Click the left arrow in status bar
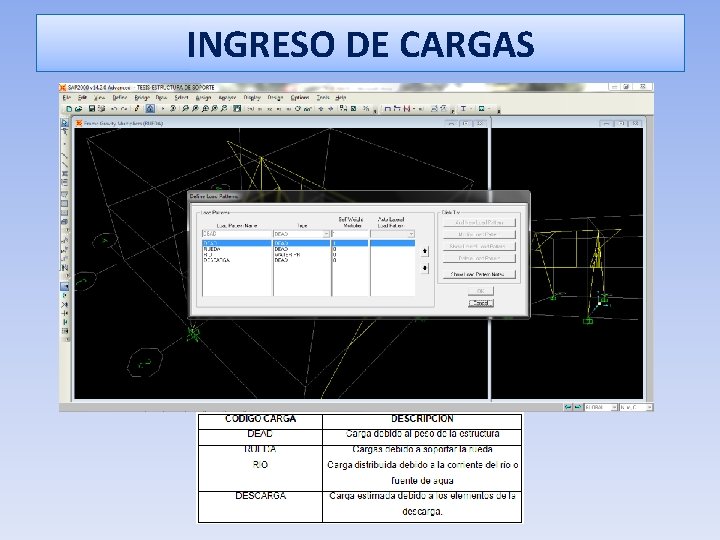The height and width of the screenshot is (540, 720). 568,407
